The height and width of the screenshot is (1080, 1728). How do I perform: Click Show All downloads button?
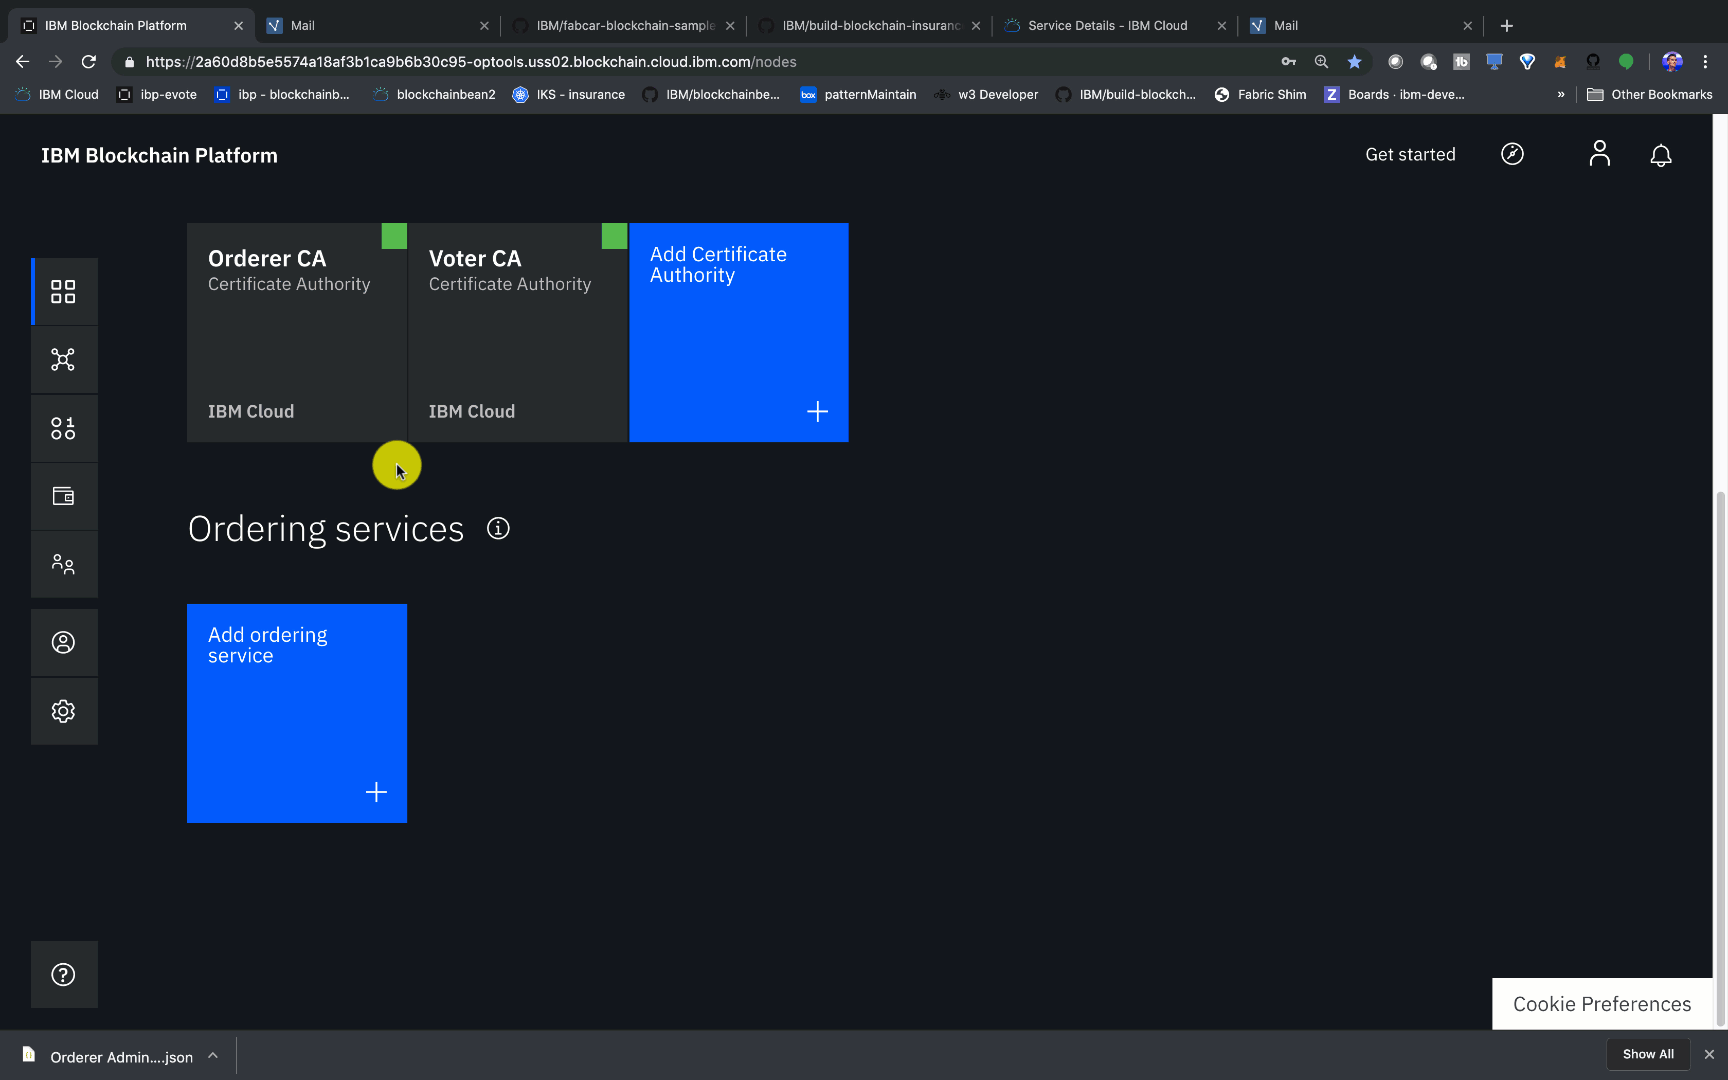click(x=1648, y=1054)
